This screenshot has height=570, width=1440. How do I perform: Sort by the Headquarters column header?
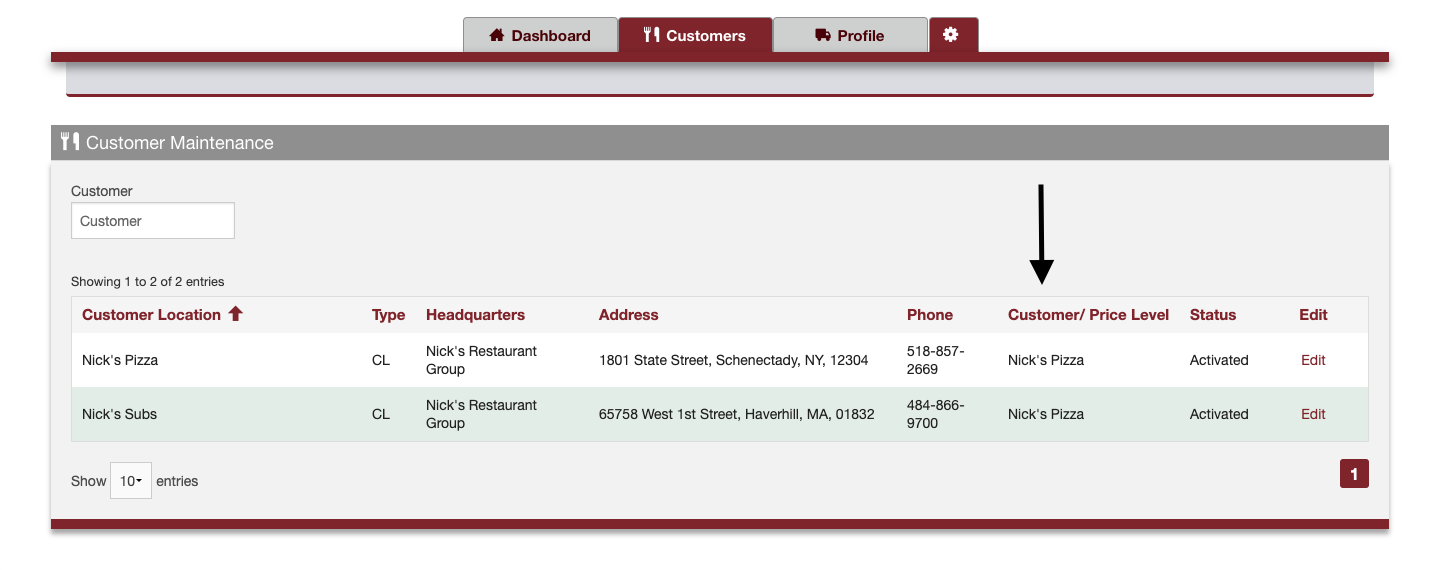[475, 314]
